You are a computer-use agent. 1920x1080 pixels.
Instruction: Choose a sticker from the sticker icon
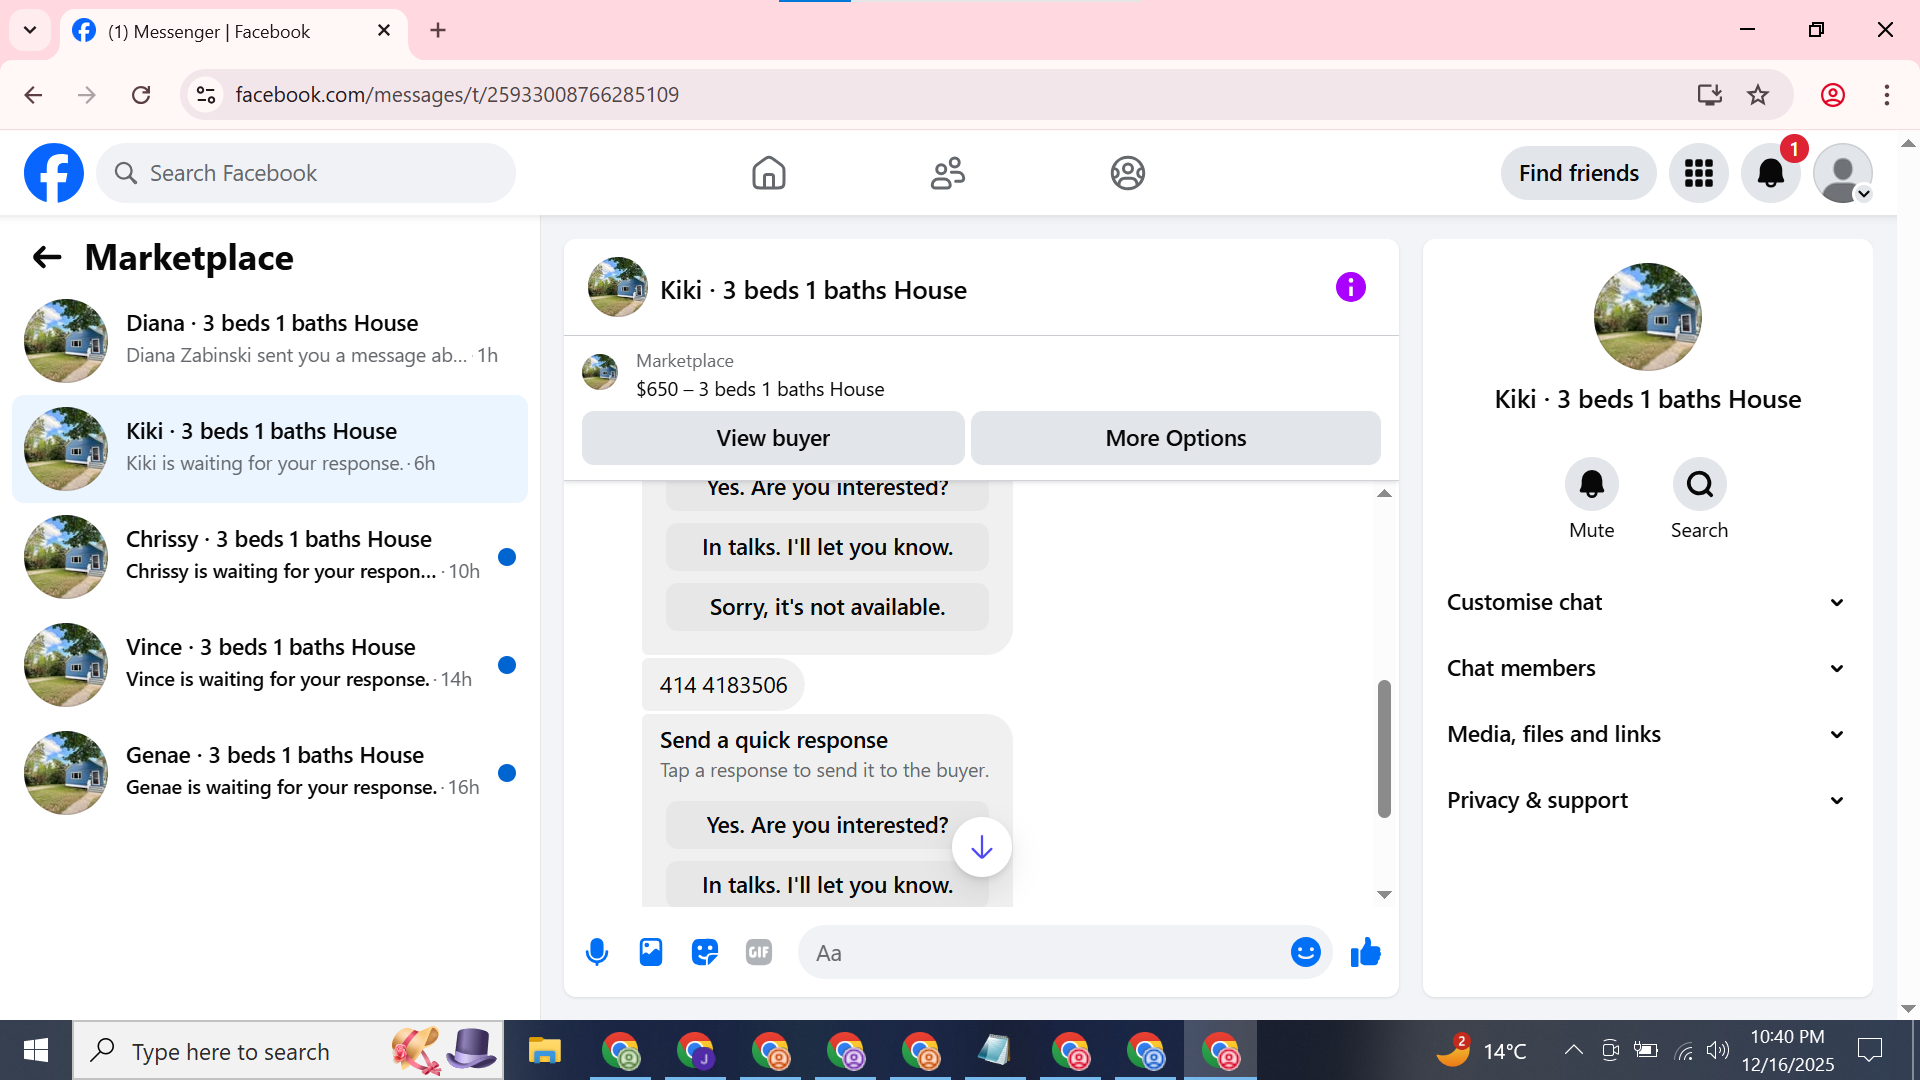(x=705, y=952)
